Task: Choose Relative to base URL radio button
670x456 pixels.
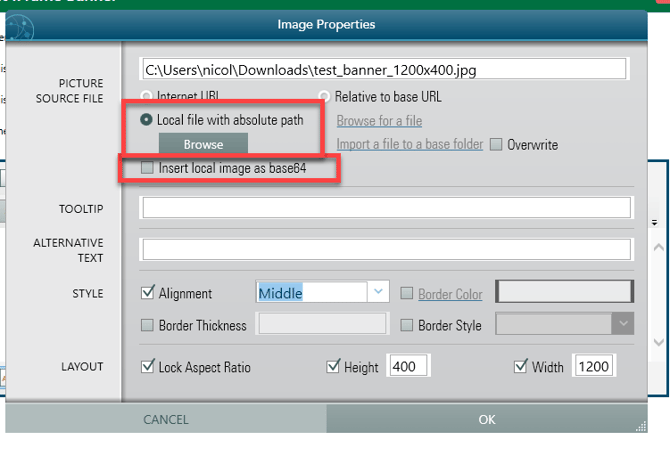Action: 325,97
